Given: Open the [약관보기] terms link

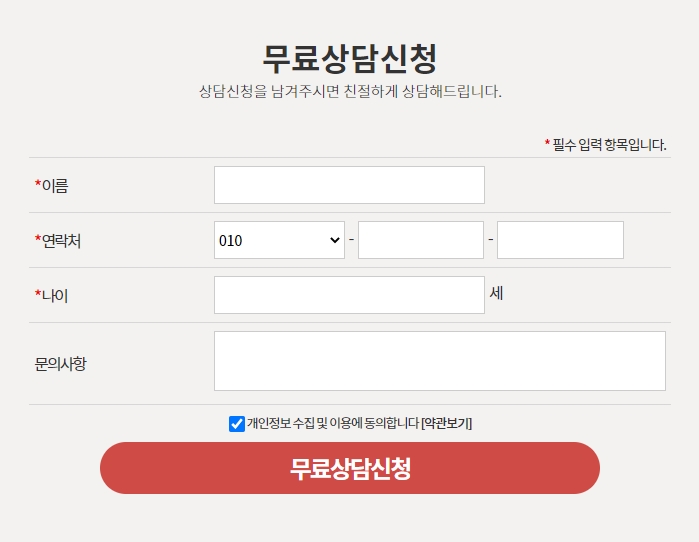Looking at the screenshot, I should point(446,423).
